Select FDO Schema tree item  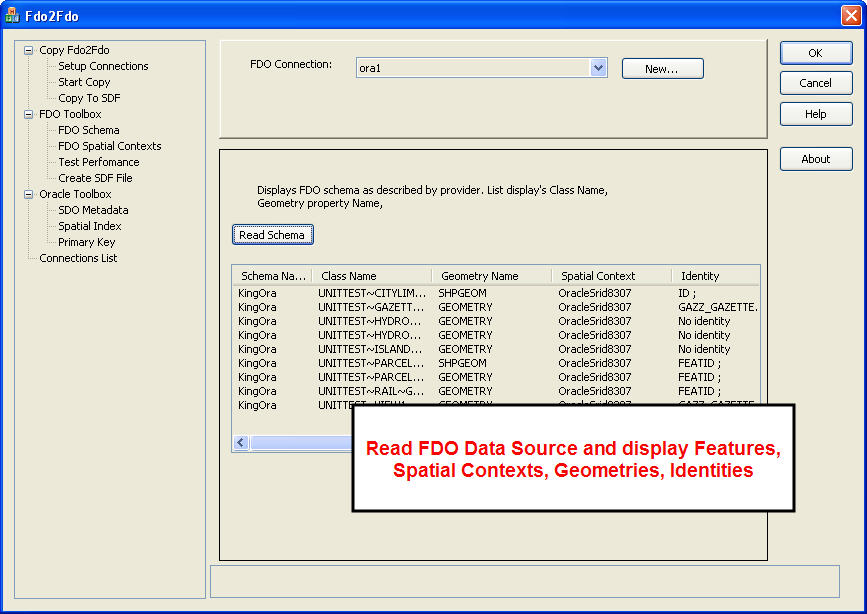pyautogui.click(x=88, y=131)
